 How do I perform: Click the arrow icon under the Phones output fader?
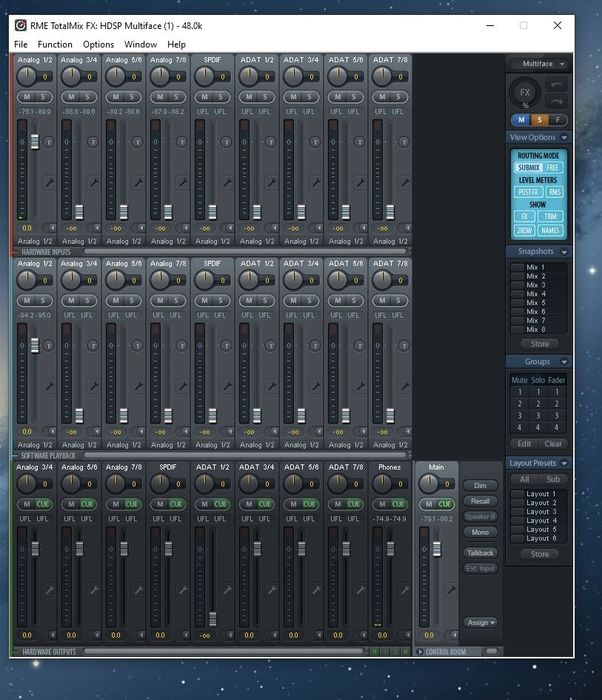[x=407, y=635]
